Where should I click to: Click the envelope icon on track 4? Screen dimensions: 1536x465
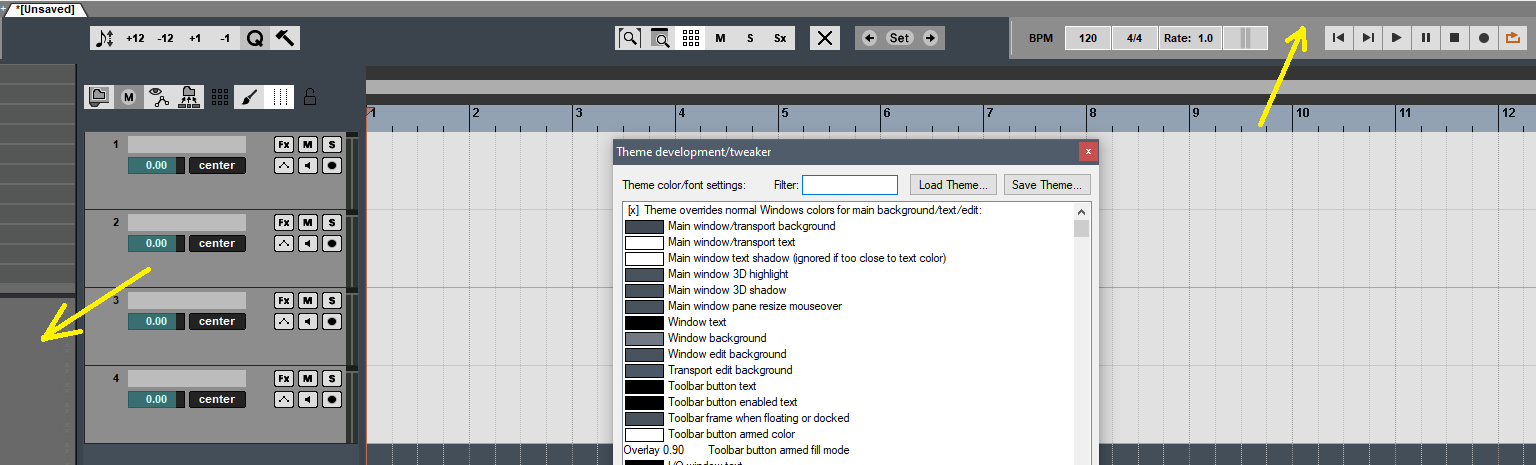point(284,399)
